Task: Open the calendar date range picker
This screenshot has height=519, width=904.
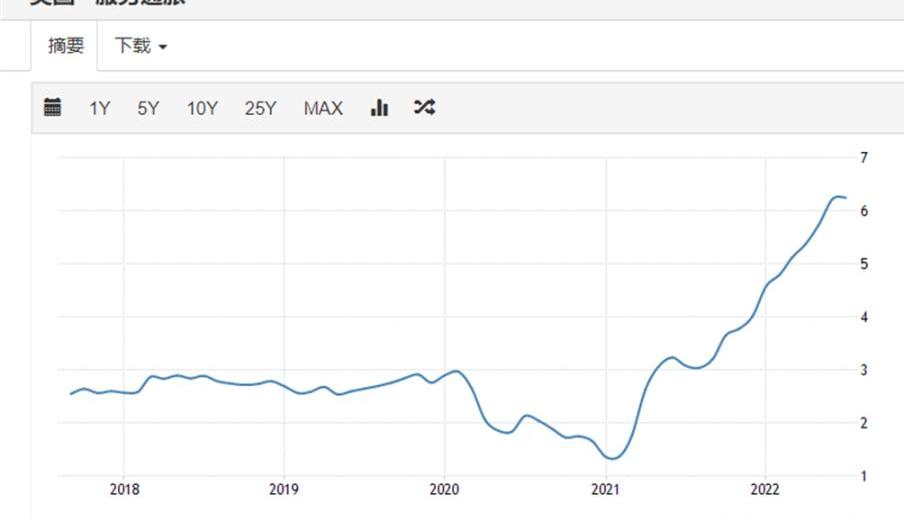Action: (53, 108)
